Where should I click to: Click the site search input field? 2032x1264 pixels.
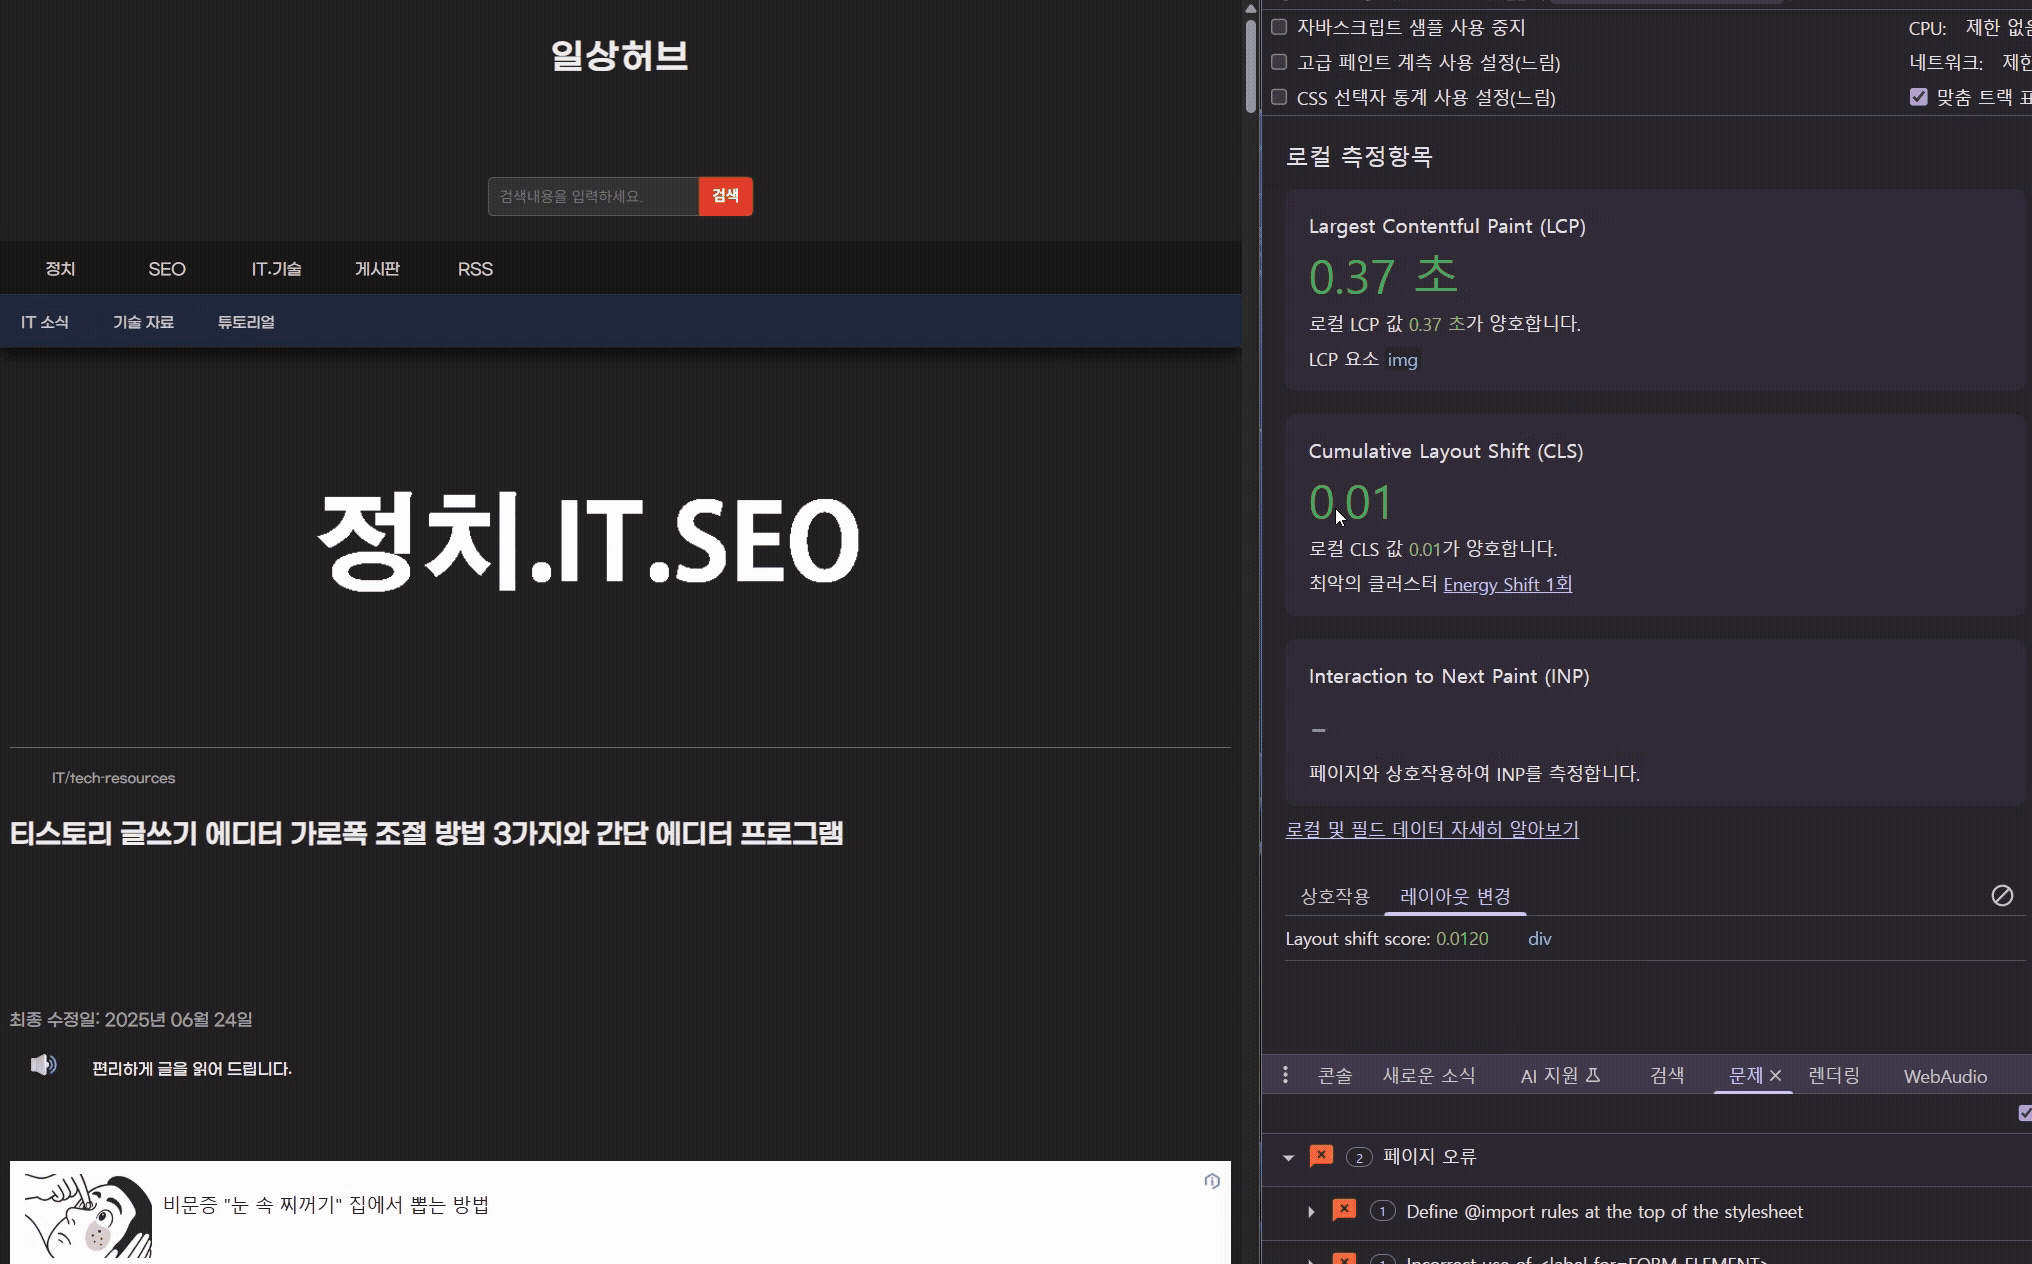pyautogui.click(x=593, y=196)
